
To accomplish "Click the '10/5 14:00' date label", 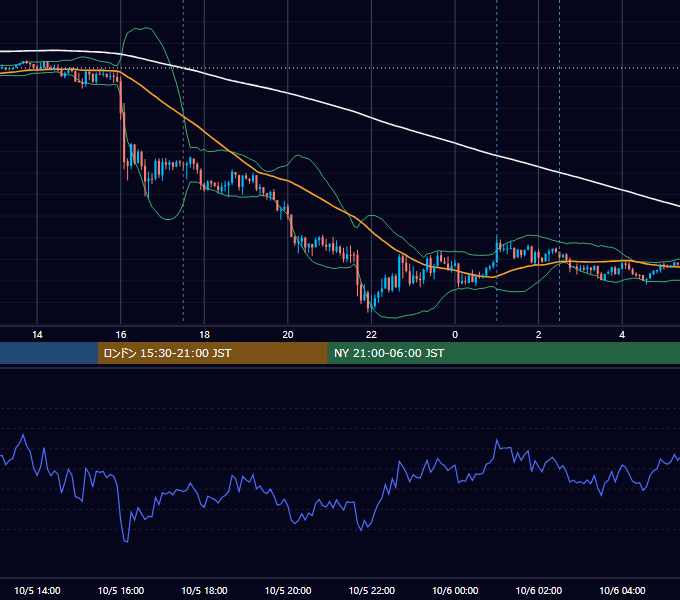I will point(37,590).
